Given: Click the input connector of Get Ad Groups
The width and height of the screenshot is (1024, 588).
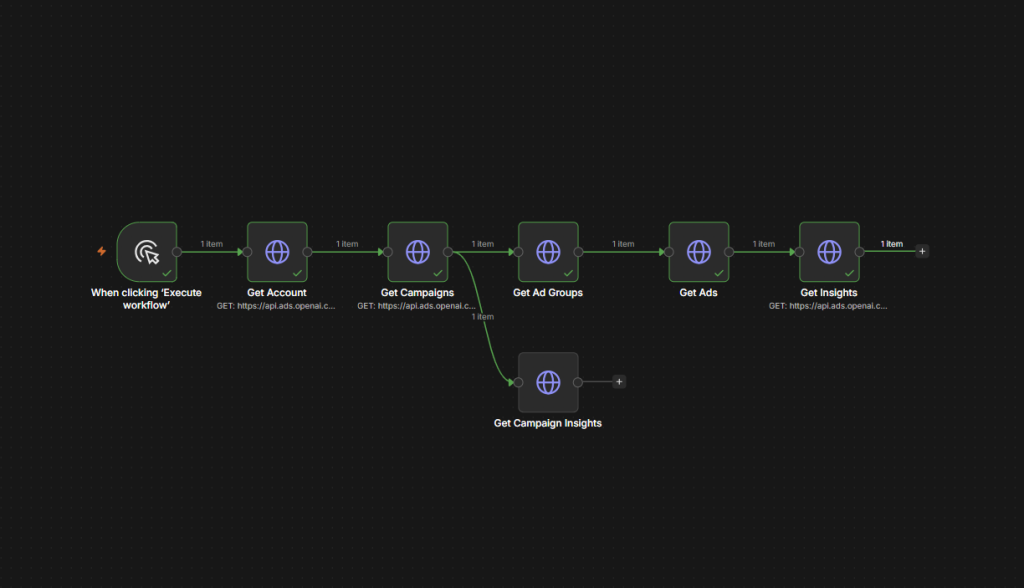Looking at the screenshot, I should coord(519,252).
